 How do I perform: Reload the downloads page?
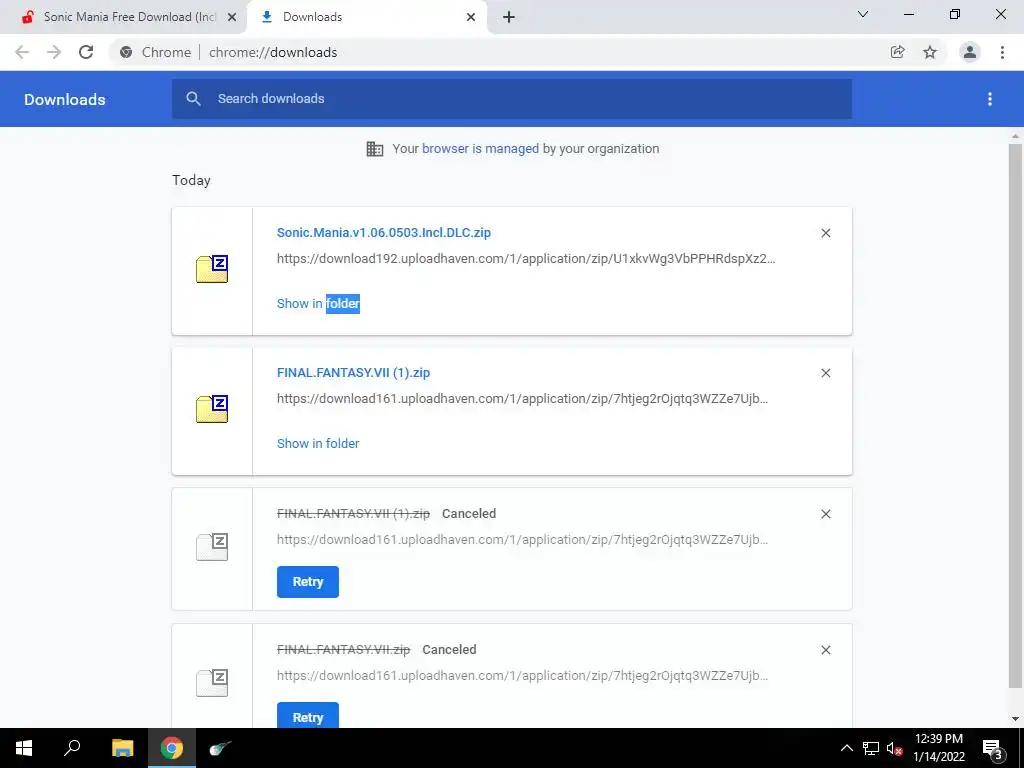[x=86, y=52]
